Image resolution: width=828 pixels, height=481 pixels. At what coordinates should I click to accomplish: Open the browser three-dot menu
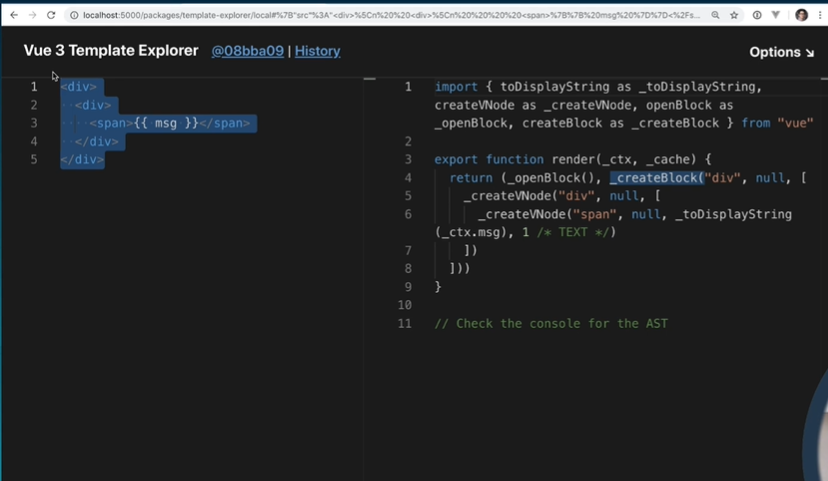[x=820, y=15]
